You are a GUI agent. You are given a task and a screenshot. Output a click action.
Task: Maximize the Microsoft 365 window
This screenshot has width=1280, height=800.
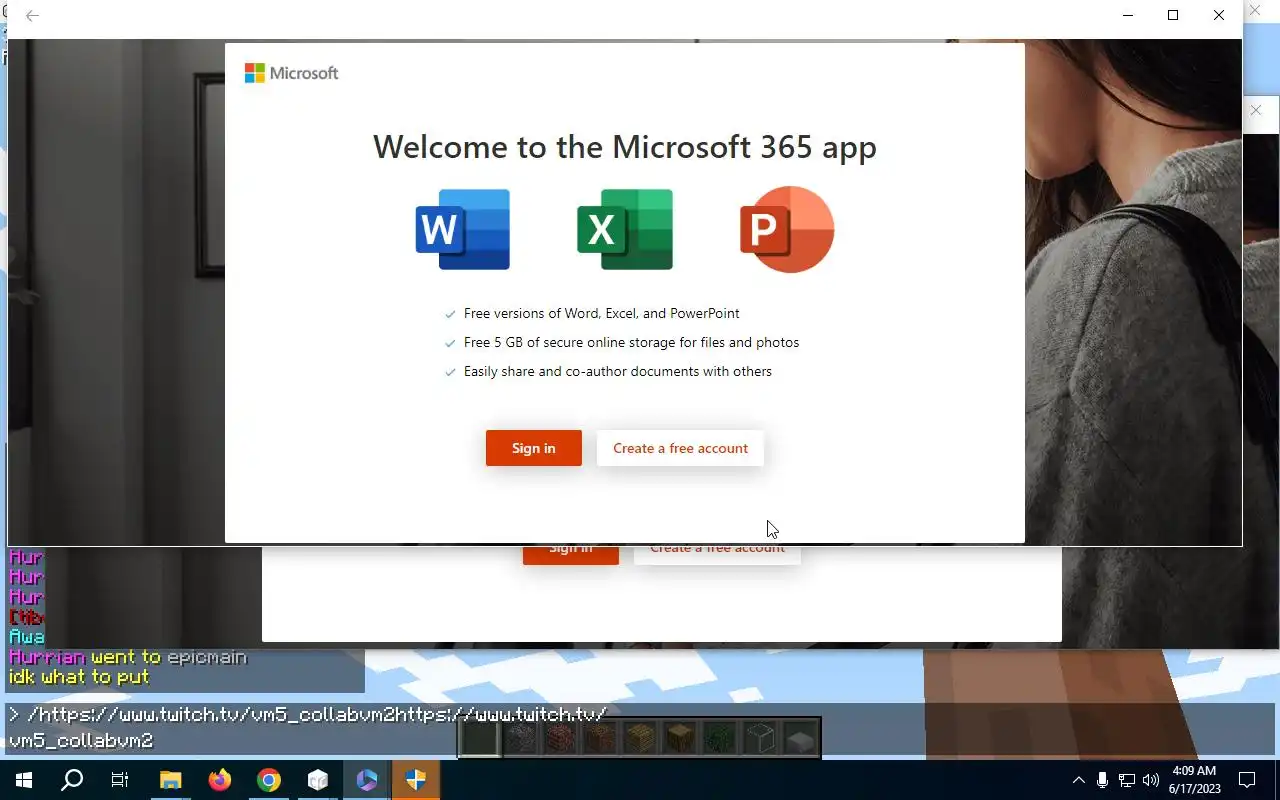1173,15
